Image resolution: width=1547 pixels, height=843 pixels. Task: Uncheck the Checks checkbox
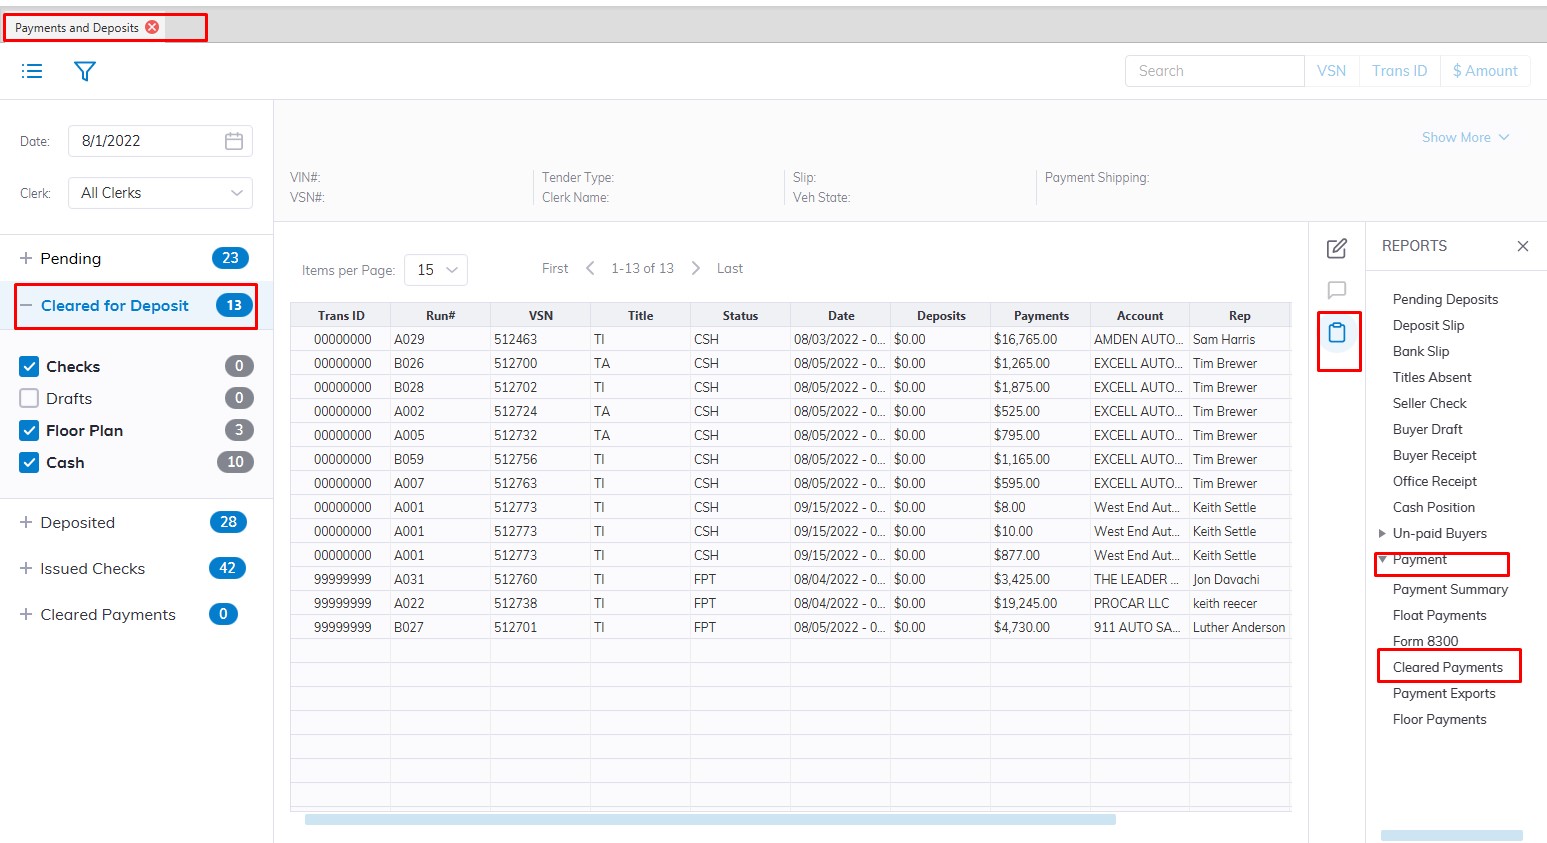click(x=30, y=367)
